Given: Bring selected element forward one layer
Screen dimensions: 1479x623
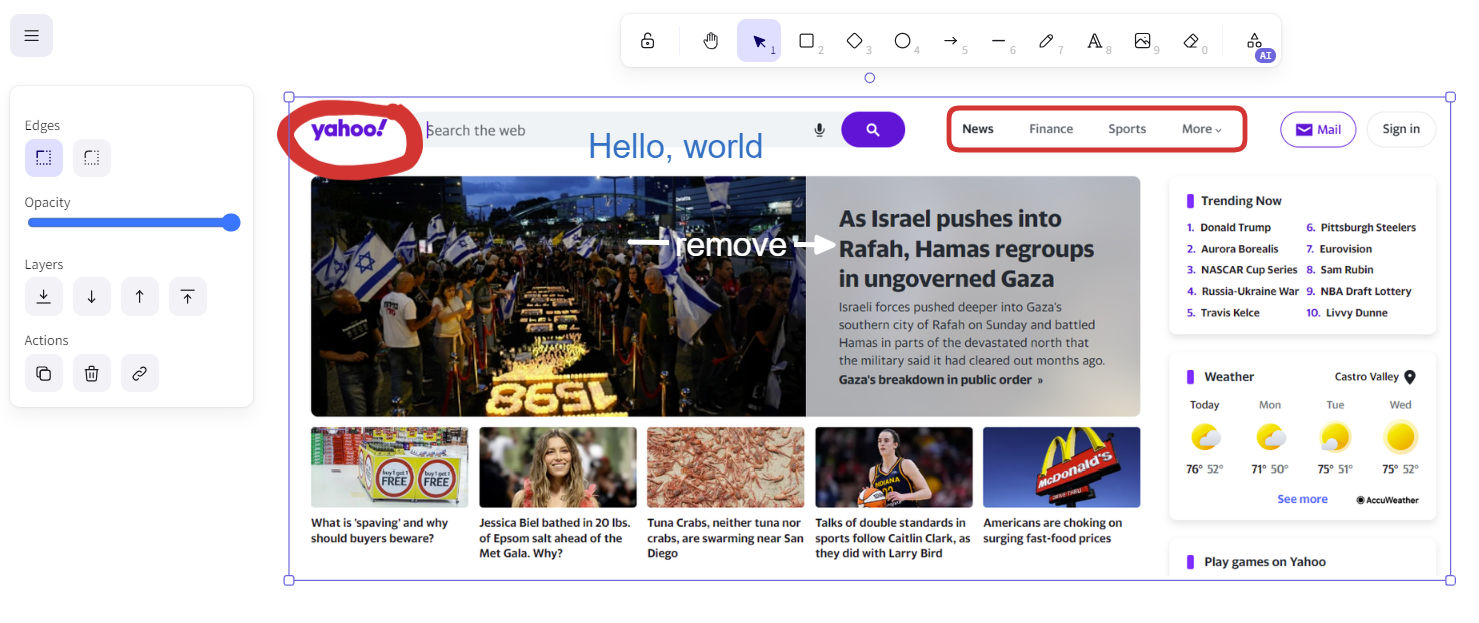Looking at the screenshot, I should (x=140, y=296).
